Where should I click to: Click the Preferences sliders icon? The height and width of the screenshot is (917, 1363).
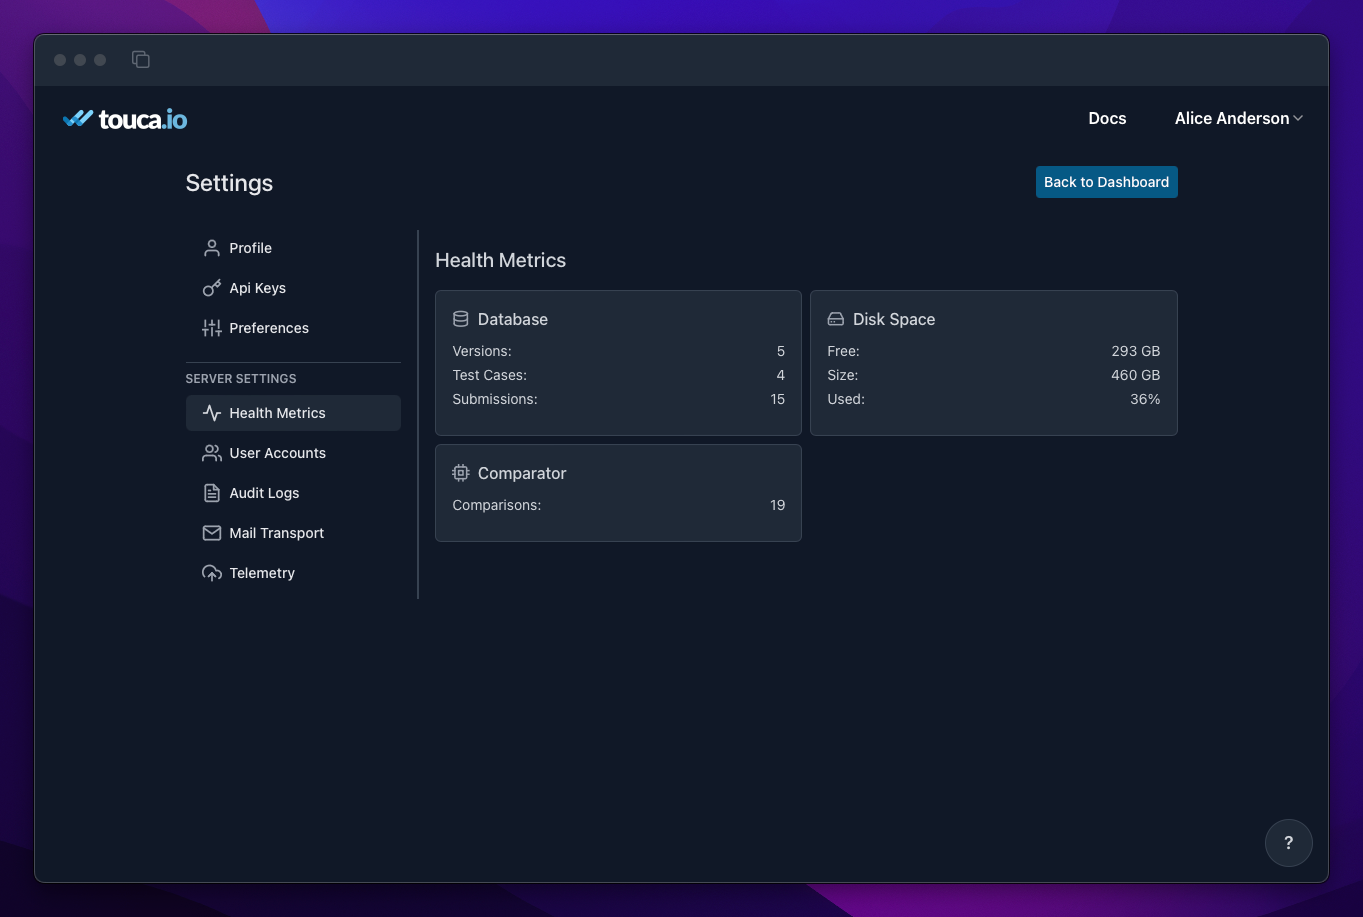tap(212, 328)
